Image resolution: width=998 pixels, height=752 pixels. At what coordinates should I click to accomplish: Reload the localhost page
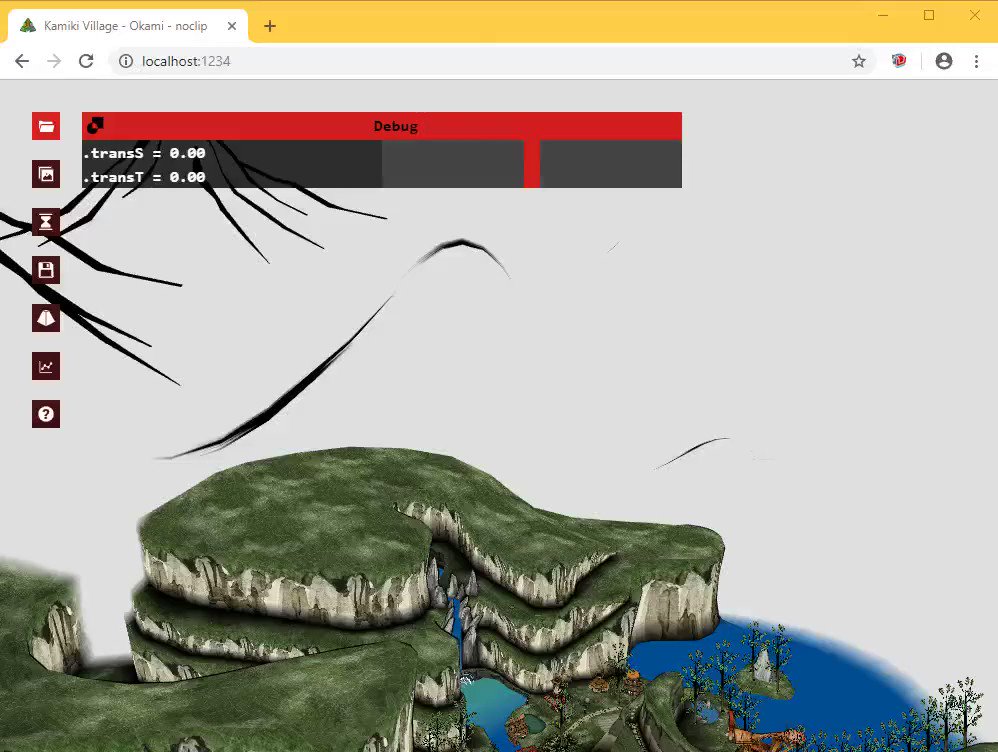86,61
